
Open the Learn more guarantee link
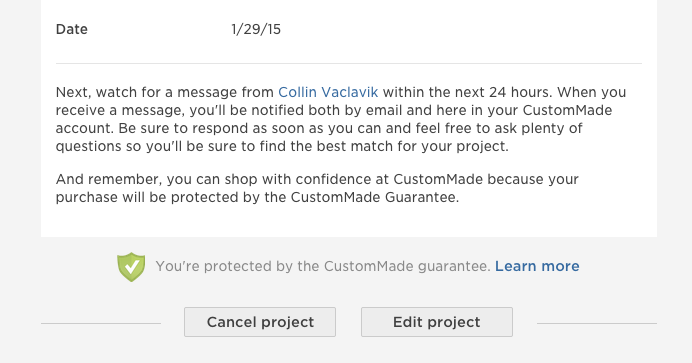(x=537, y=266)
